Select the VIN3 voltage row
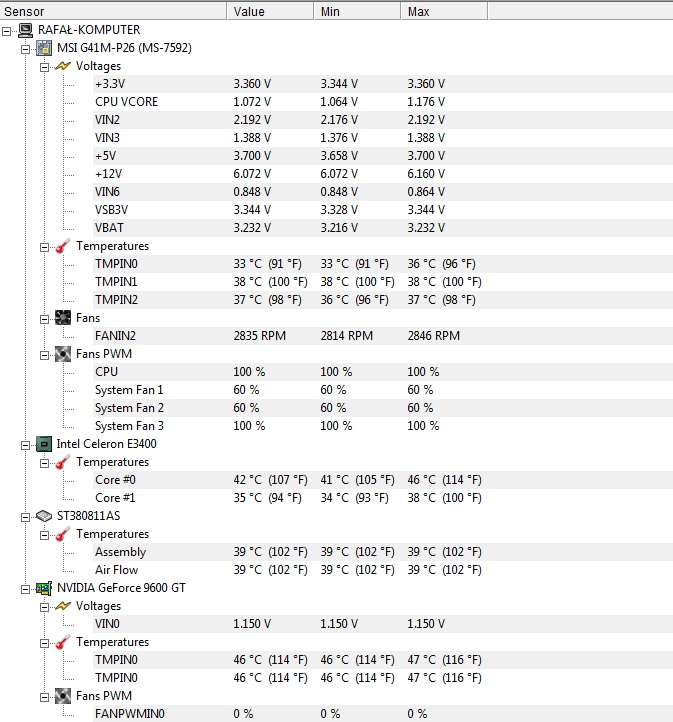The width and height of the screenshot is (673, 722). 383,138
